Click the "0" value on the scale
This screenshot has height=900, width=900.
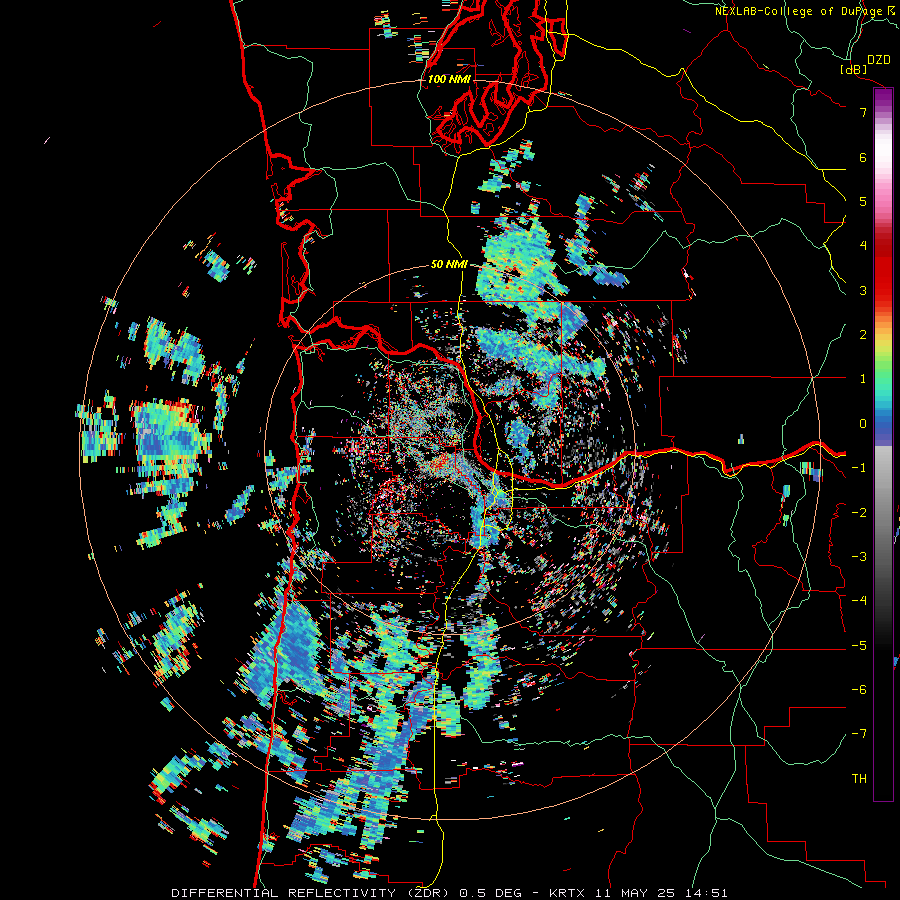(x=863, y=424)
